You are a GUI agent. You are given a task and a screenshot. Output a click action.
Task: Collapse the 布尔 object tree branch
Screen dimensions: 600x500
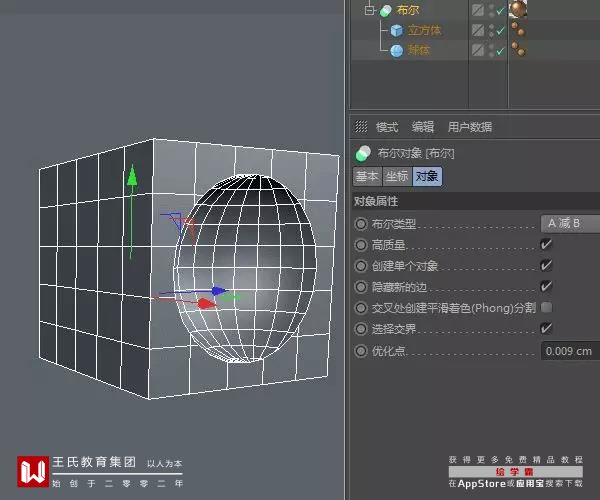369,10
